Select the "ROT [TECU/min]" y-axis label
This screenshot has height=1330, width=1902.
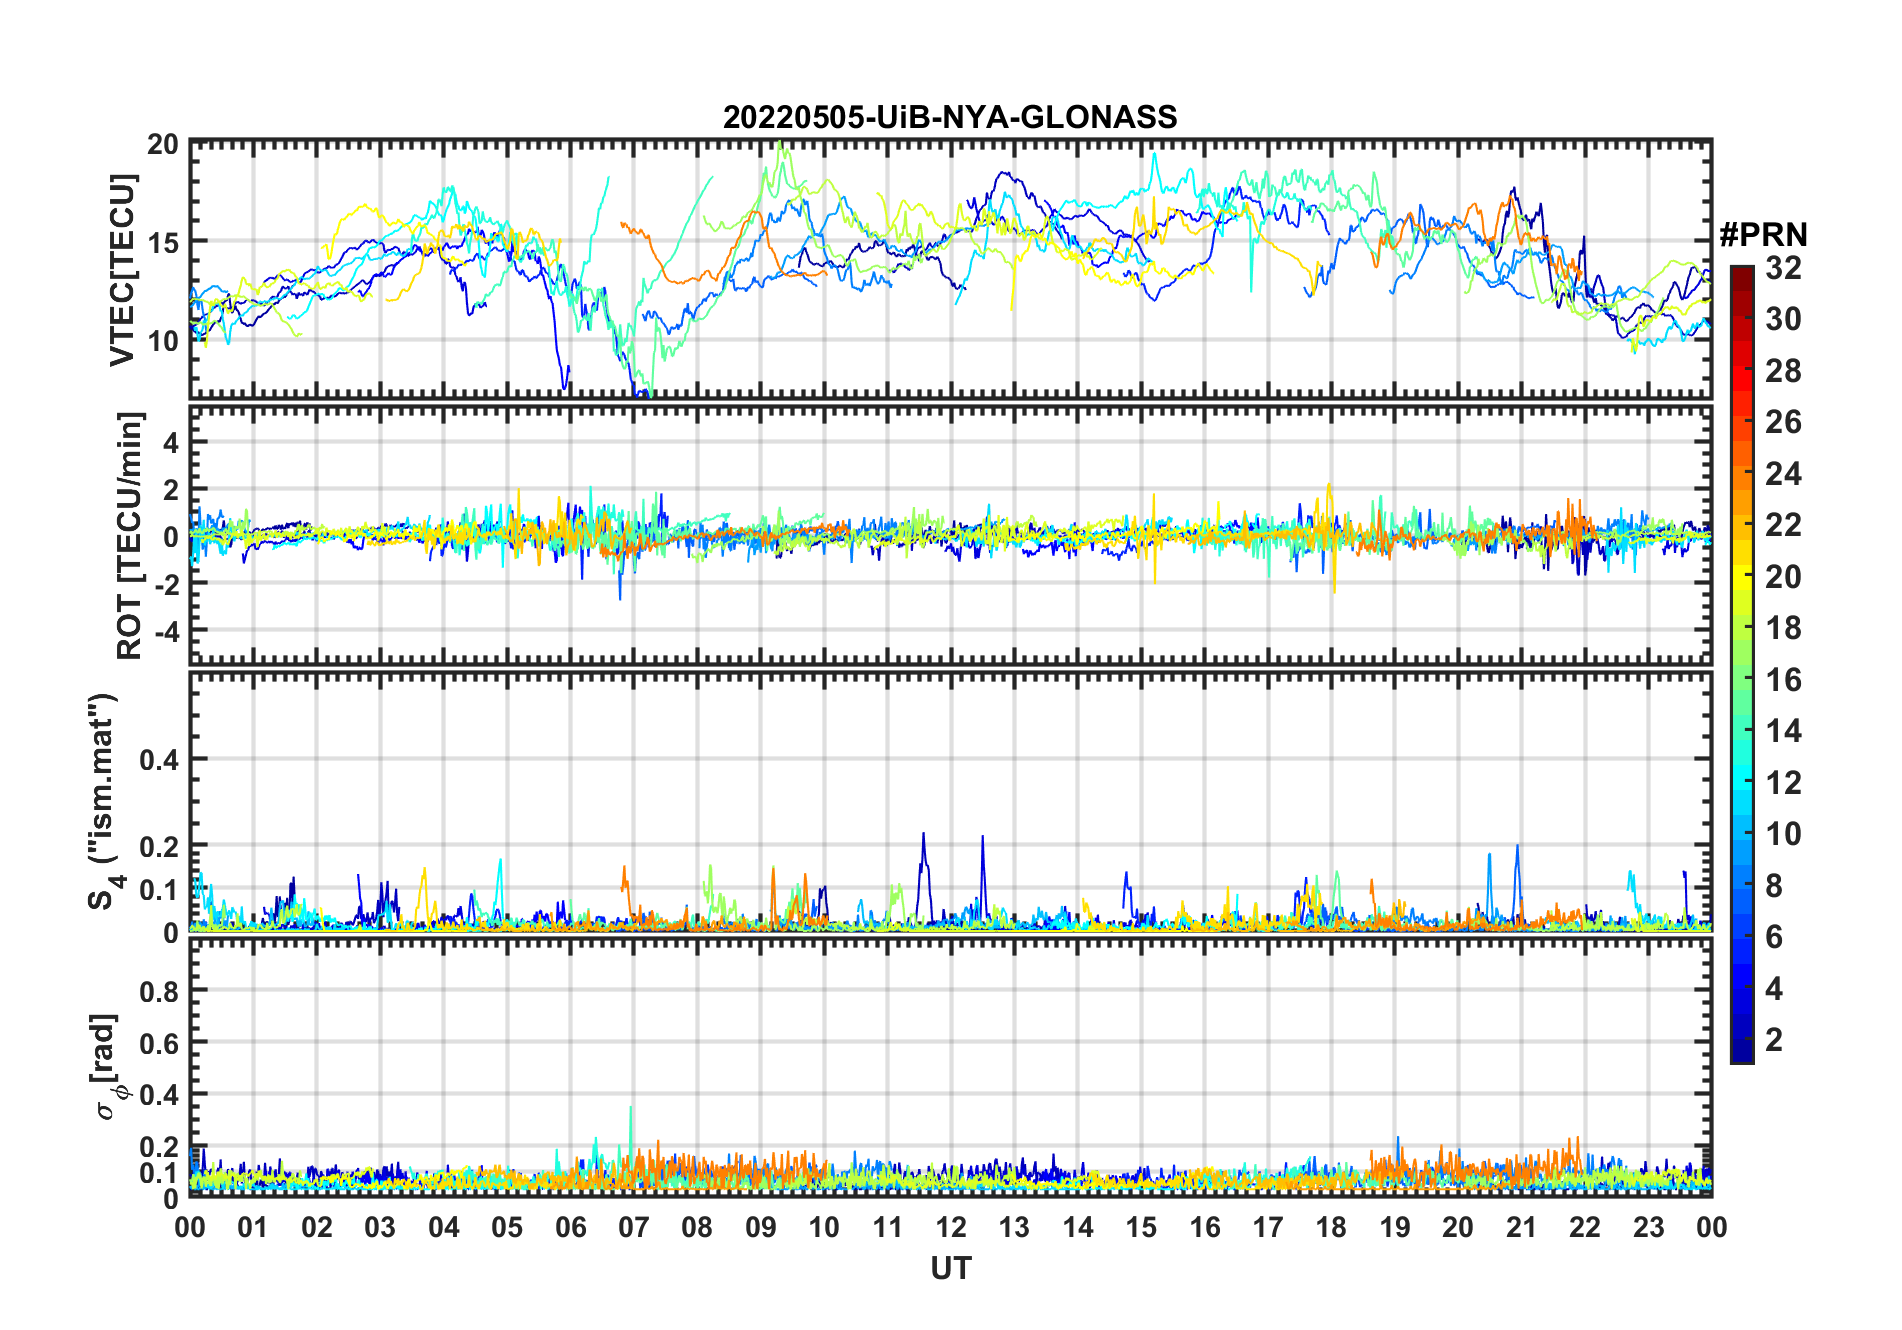(x=130, y=535)
